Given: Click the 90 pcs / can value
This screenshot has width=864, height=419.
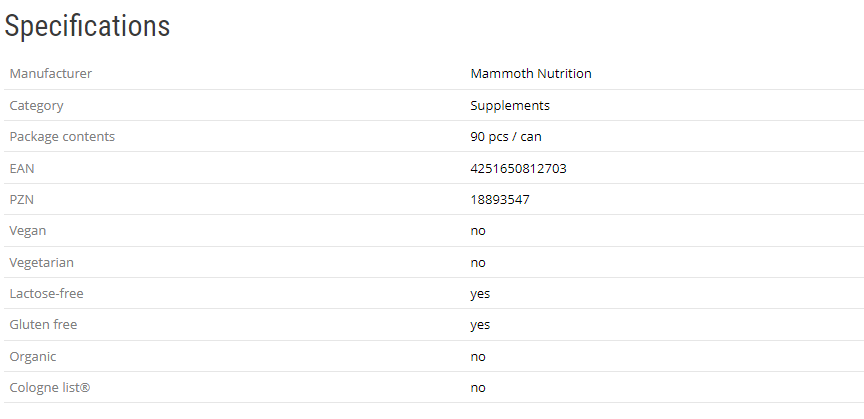Looking at the screenshot, I should pyautogui.click(x=506, y=137).
